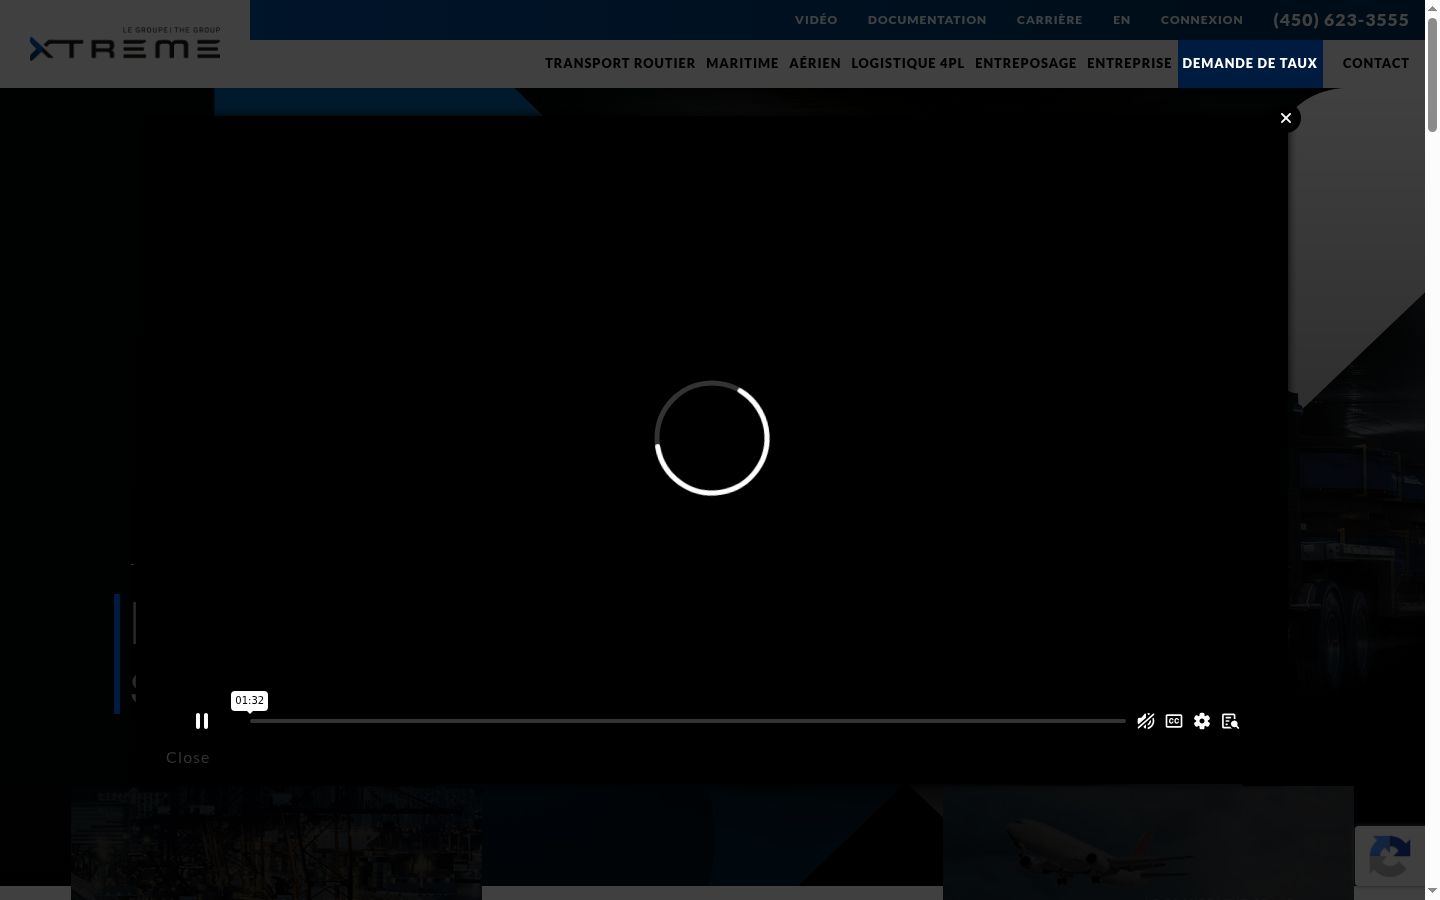Close the video overlay with X button

pyautogui.click(x=1286, y=118)
